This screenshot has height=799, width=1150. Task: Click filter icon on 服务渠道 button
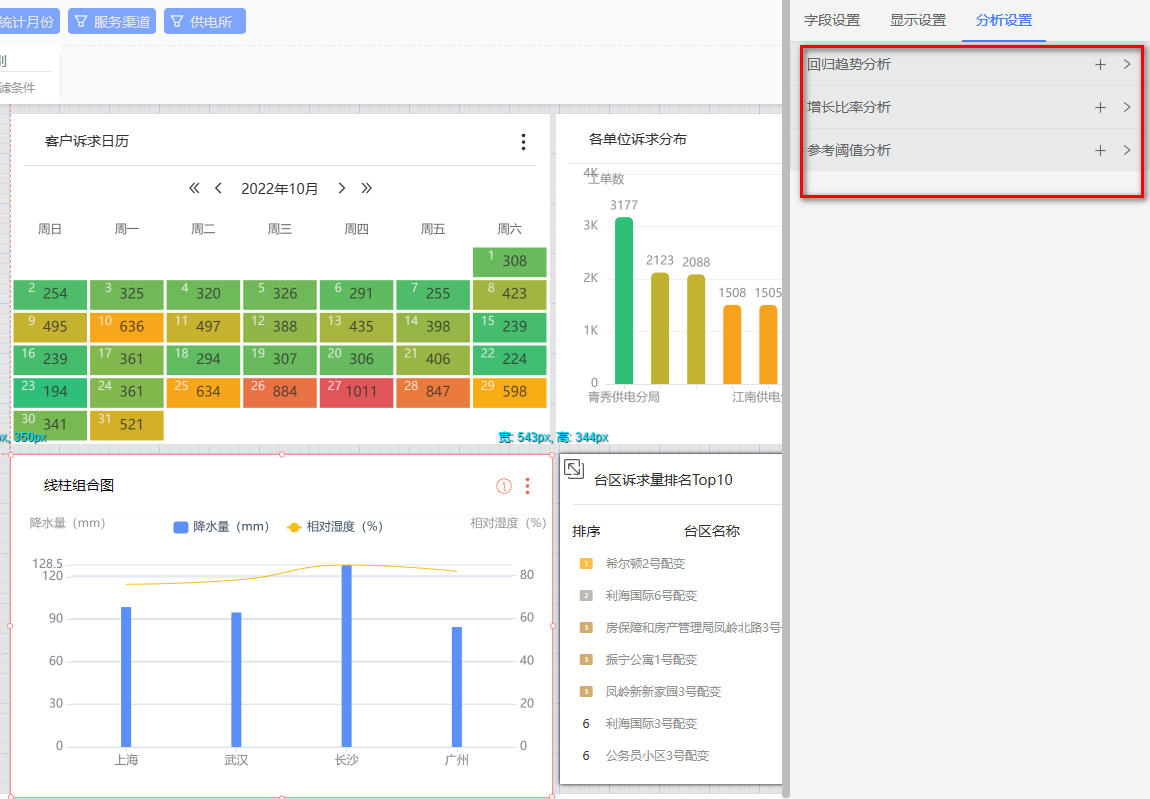81,22
